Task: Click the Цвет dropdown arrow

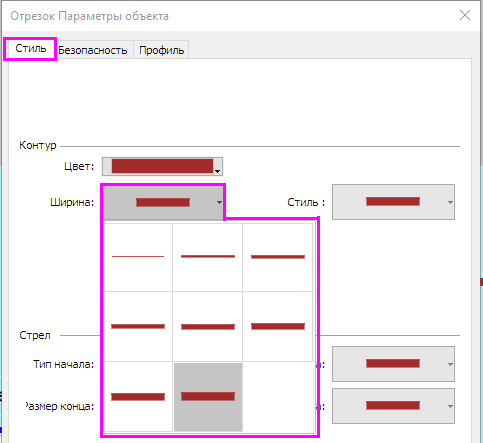Action: [217, 171]
